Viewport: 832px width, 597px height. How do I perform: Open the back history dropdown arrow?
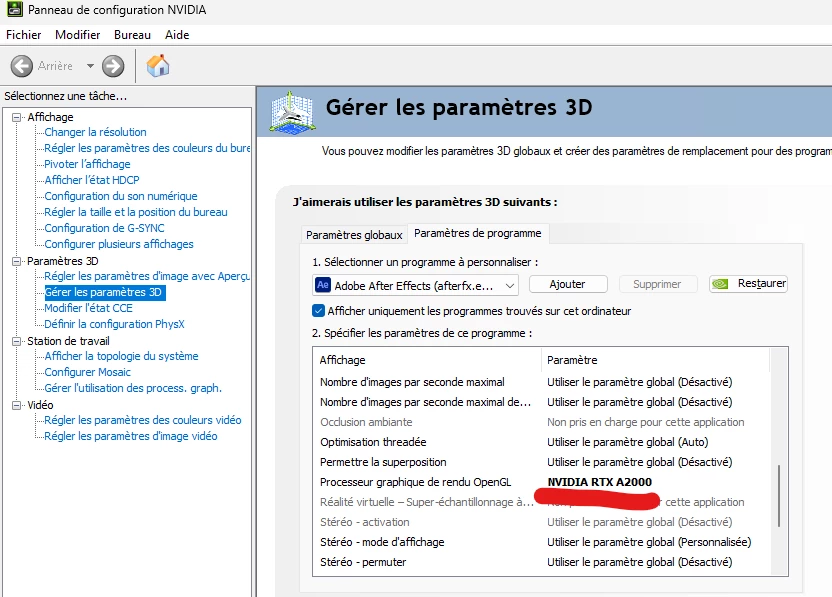90,66
